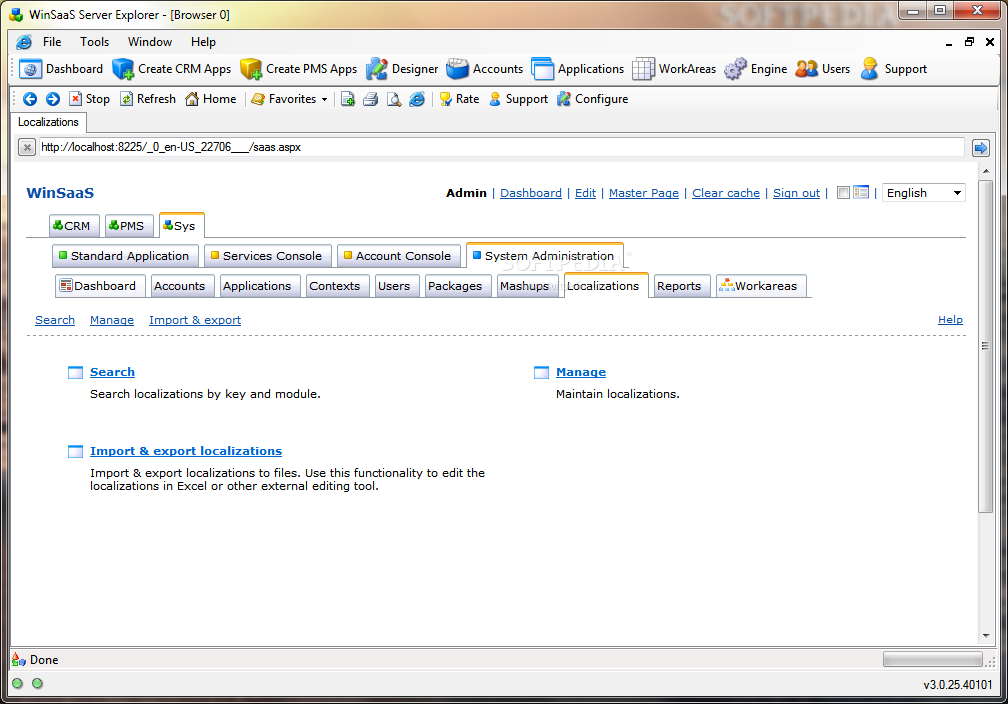Open the bold Search localizations link
The height and width of the screenshot is (704, 1008).
[112, 372]
